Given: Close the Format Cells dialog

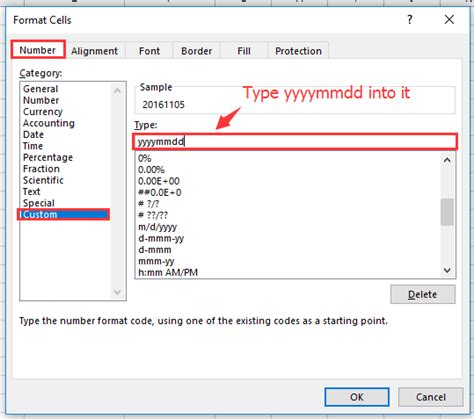Looking at the screenshot, I should (449, 20).
